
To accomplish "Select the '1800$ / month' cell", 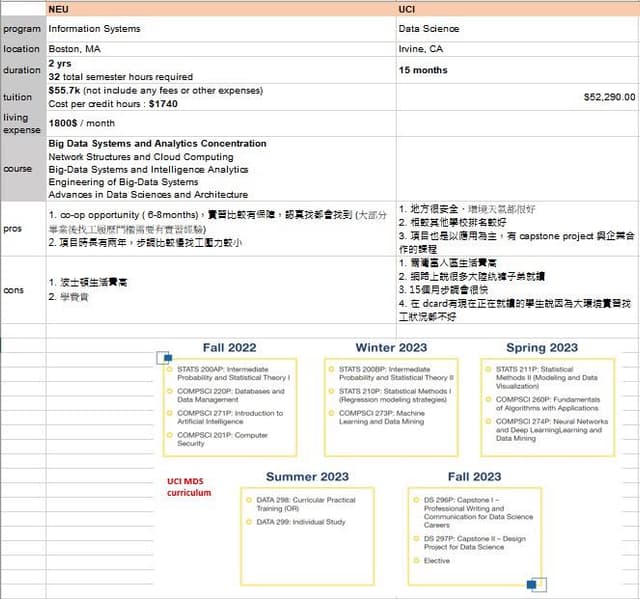I will click(x=221, y=123).
